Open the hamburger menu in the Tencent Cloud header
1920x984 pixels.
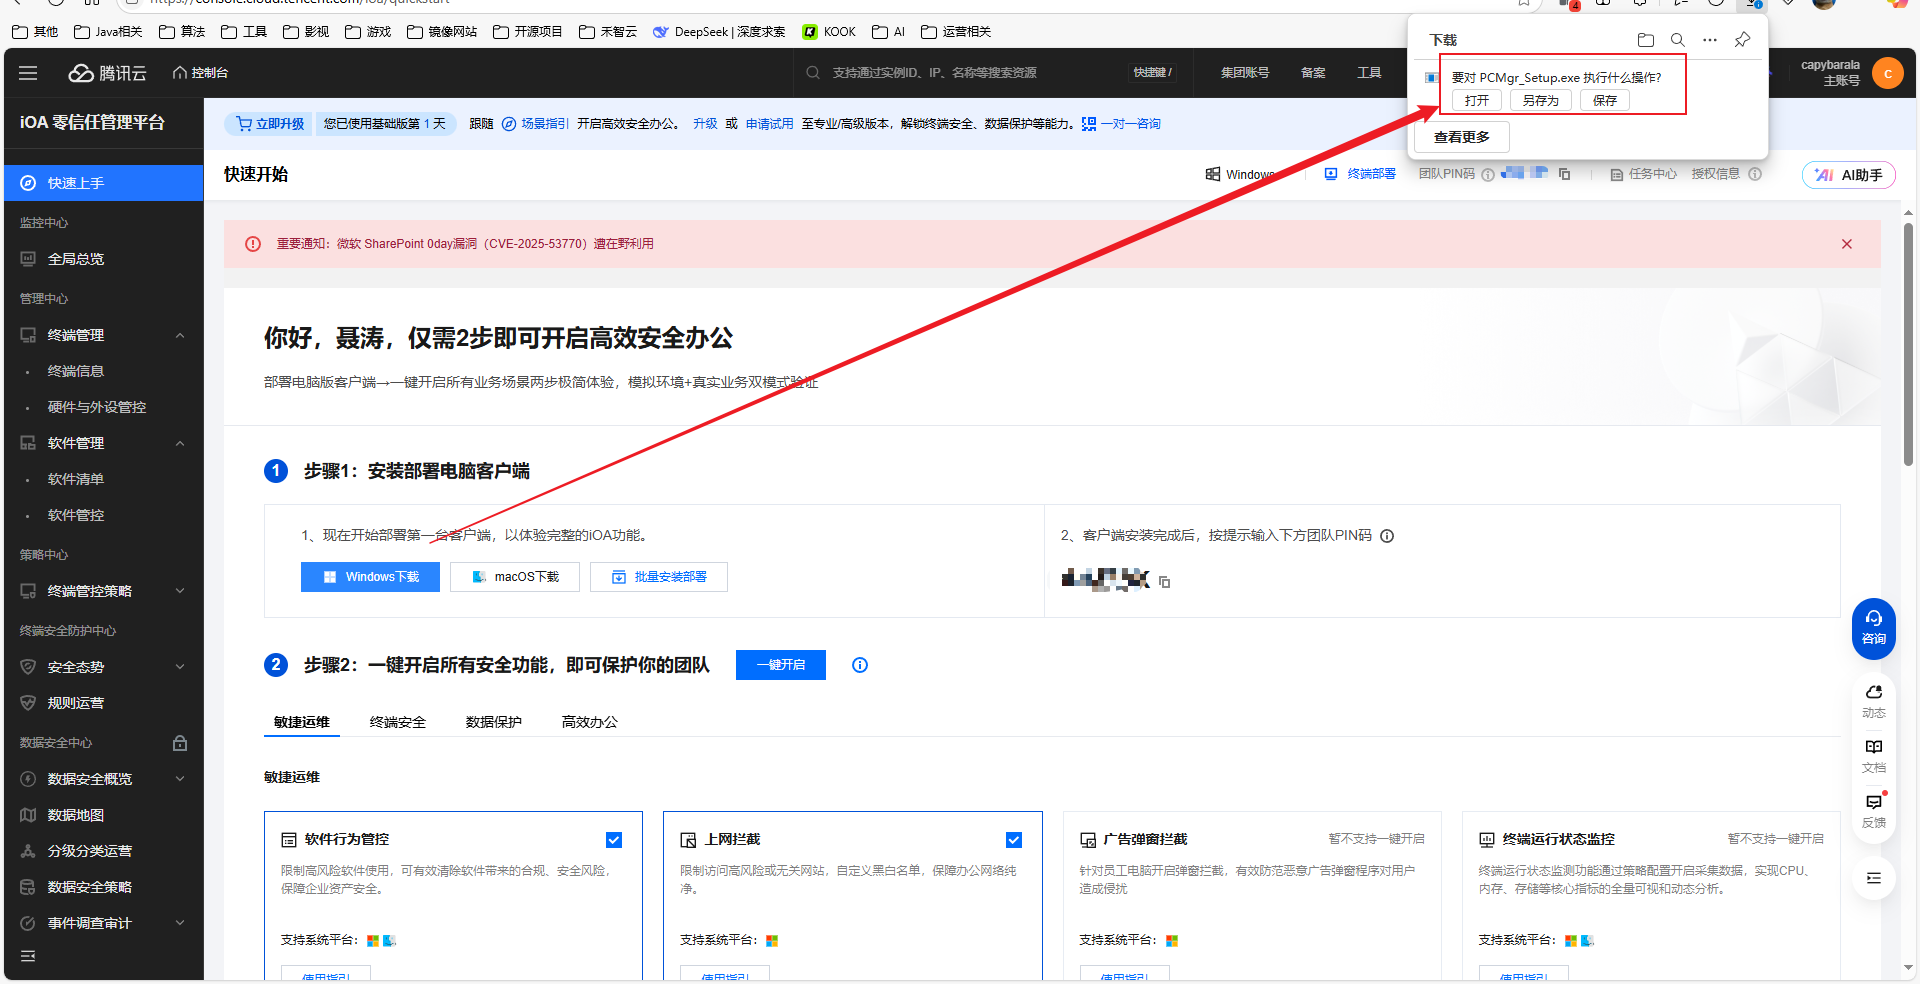28,73
